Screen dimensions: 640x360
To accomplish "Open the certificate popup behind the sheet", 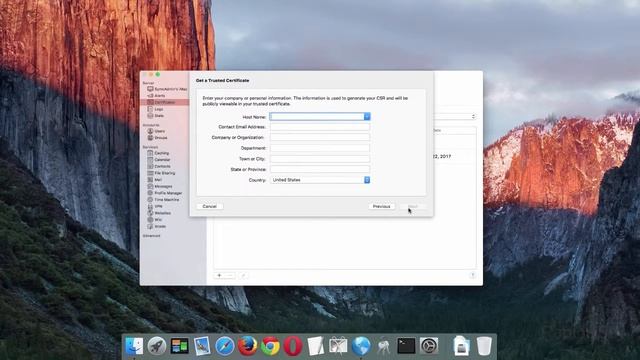I will click(456, 117).
